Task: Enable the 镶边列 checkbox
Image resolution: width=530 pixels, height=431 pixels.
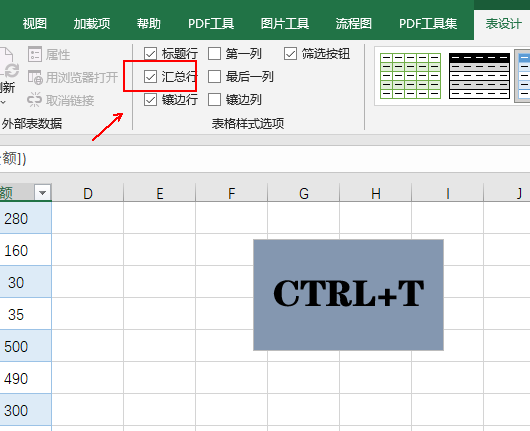Action: coord(214,100)
